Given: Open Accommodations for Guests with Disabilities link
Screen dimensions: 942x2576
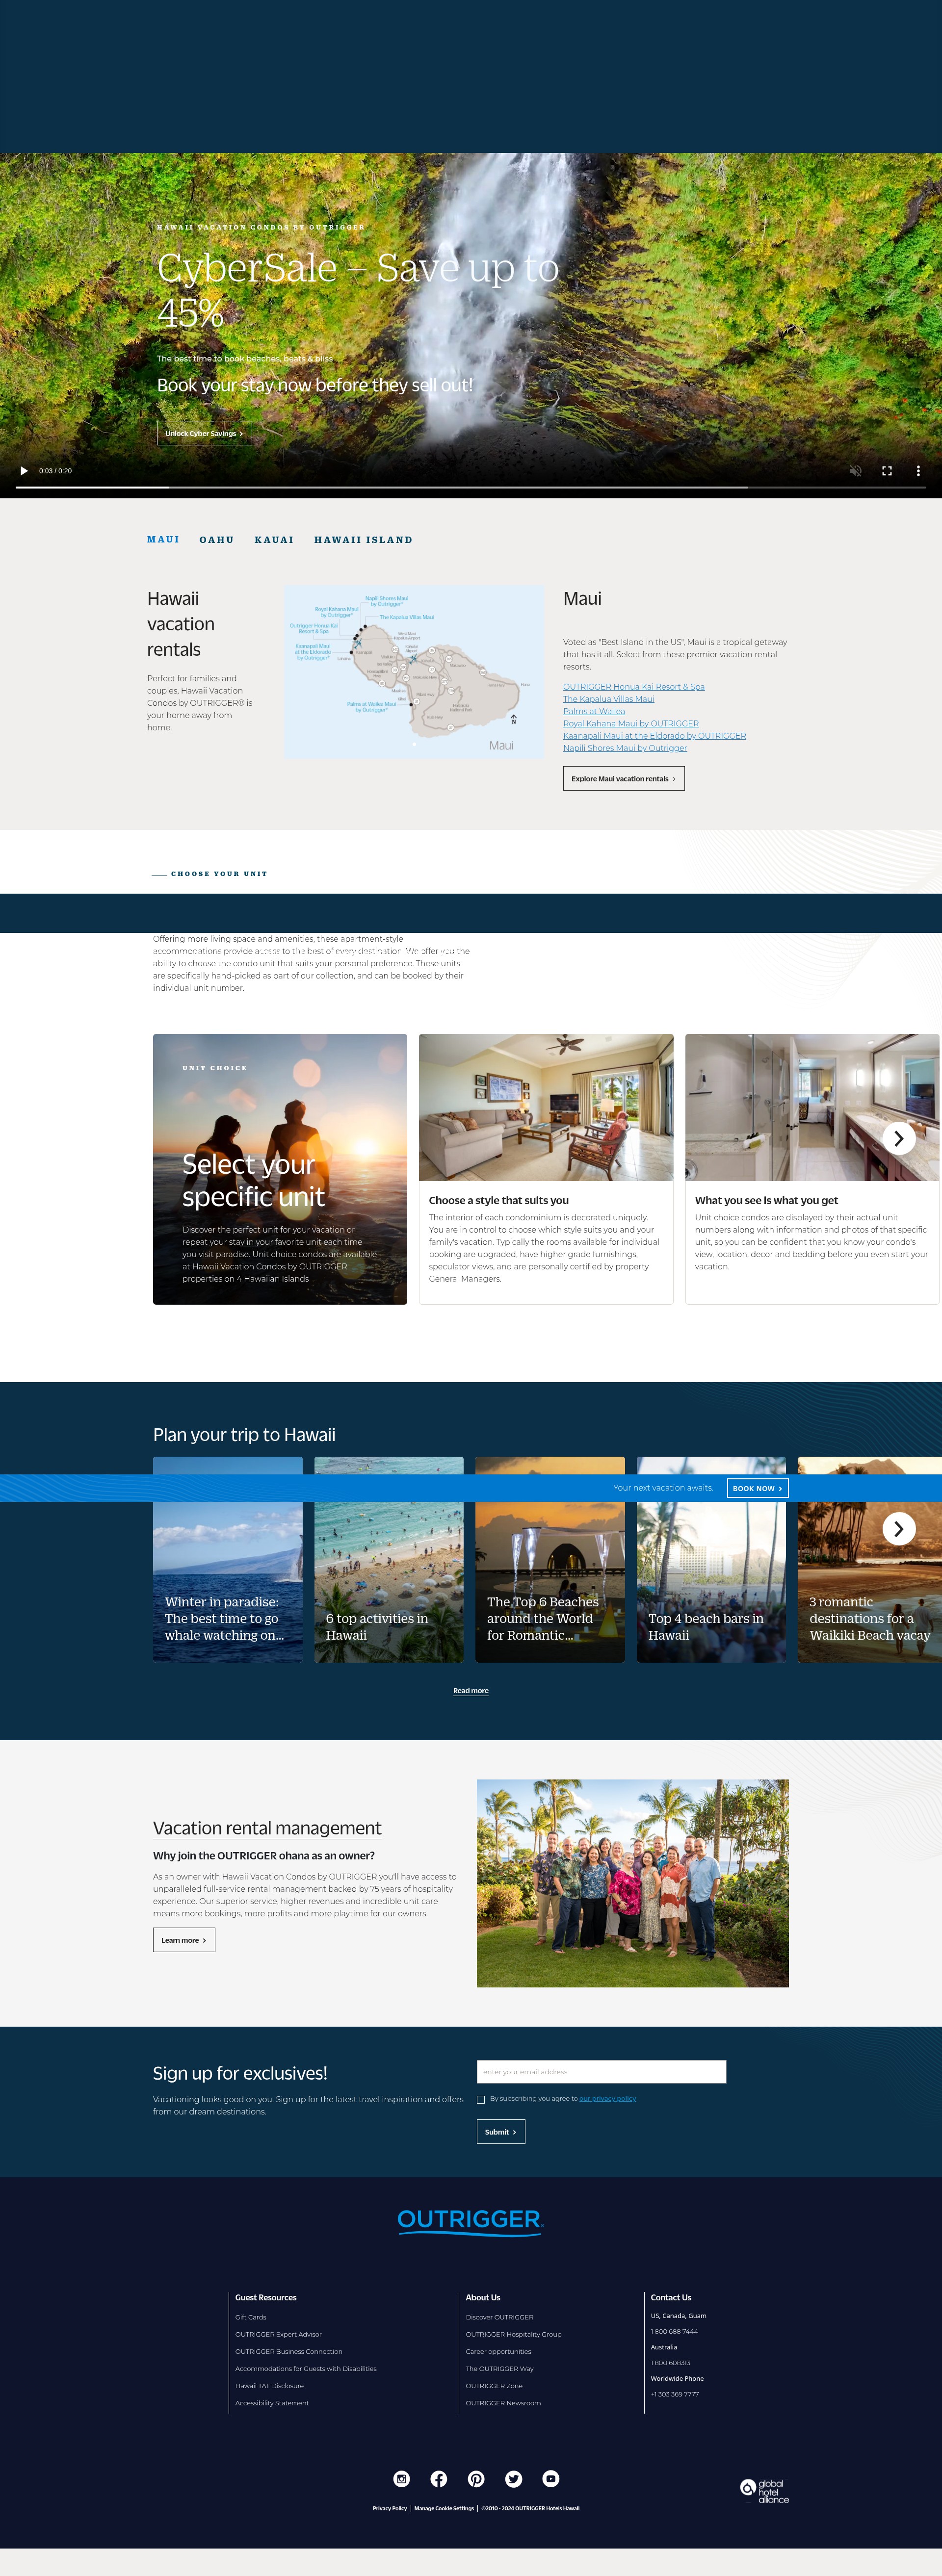Looking at the screenshot, I should (306, 2368).
